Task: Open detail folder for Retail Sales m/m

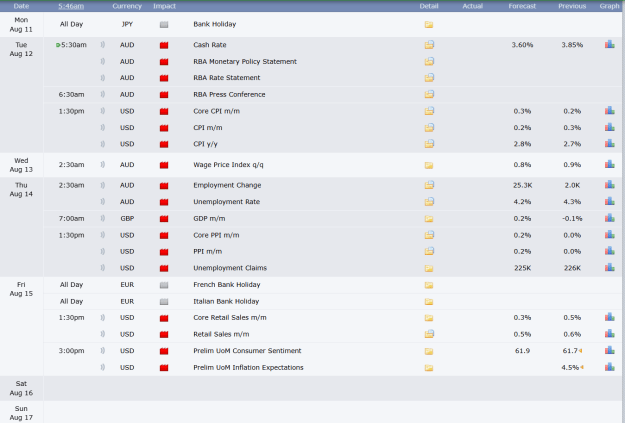Action: click(x=429, y=334)
